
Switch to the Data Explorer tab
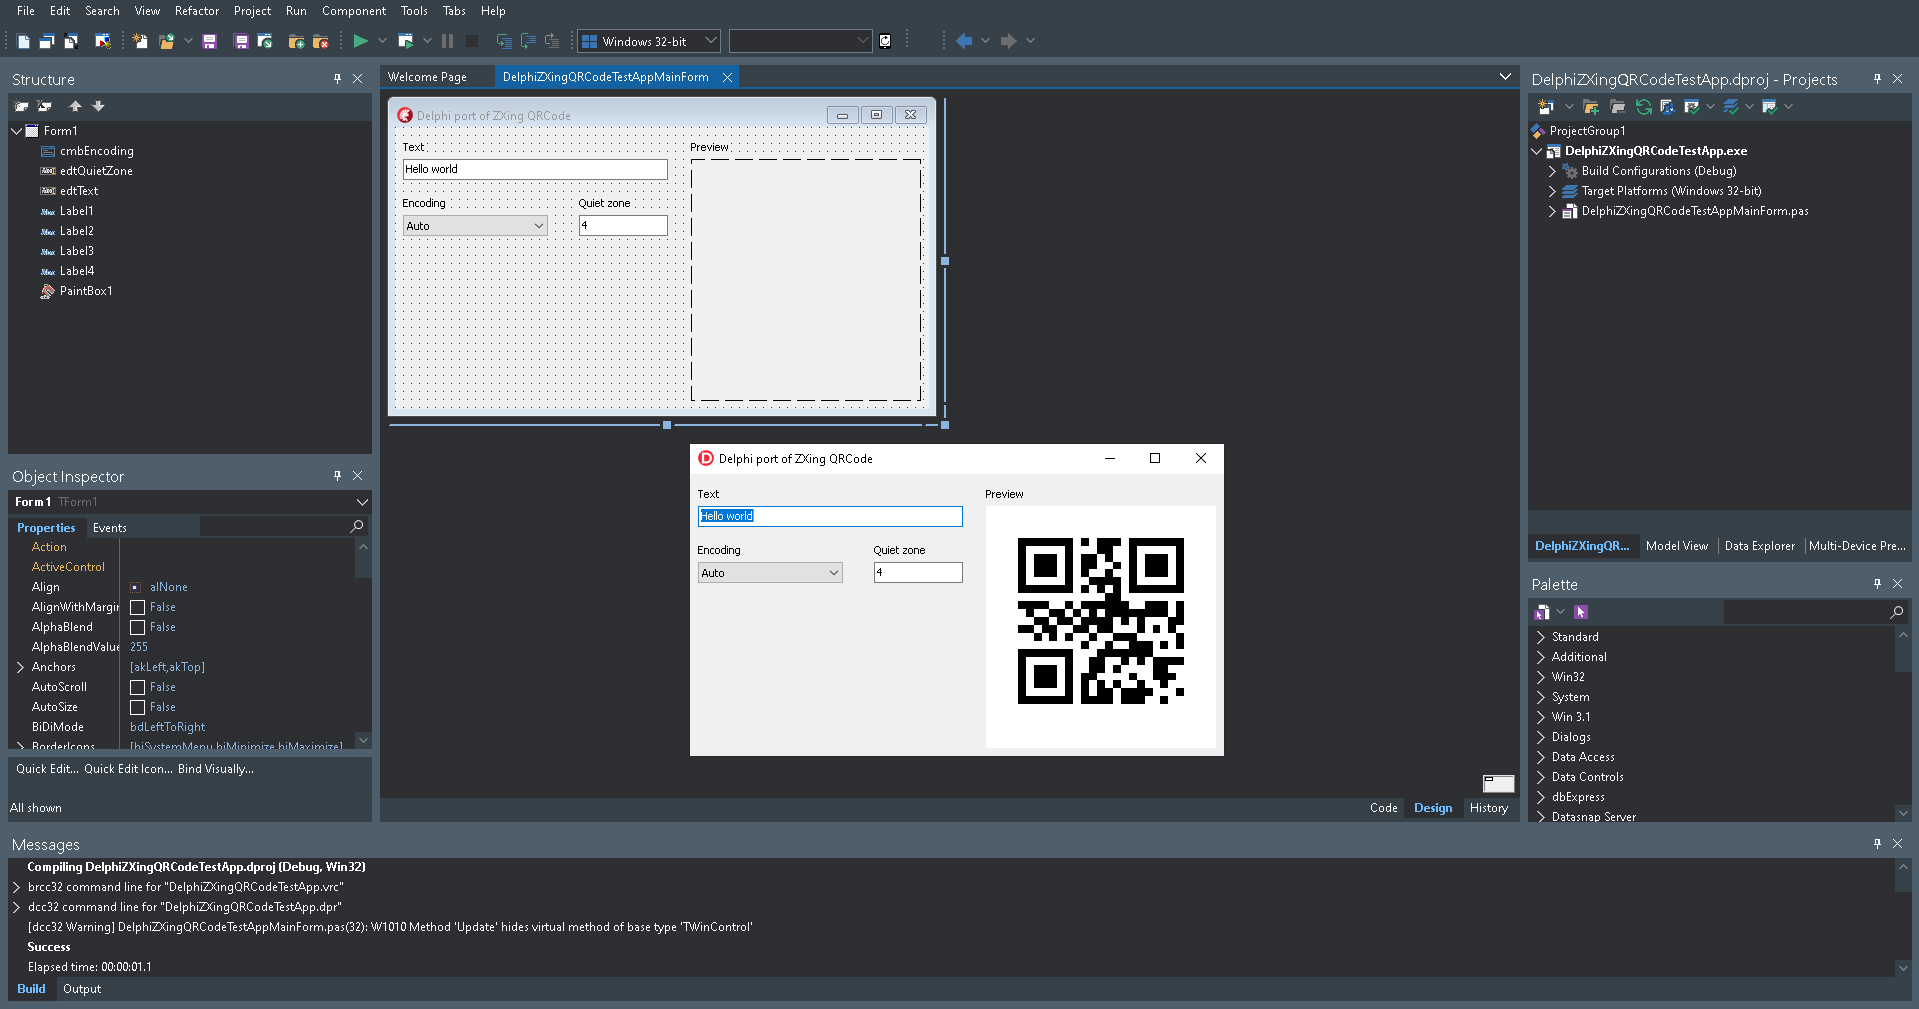[1760, 546]
